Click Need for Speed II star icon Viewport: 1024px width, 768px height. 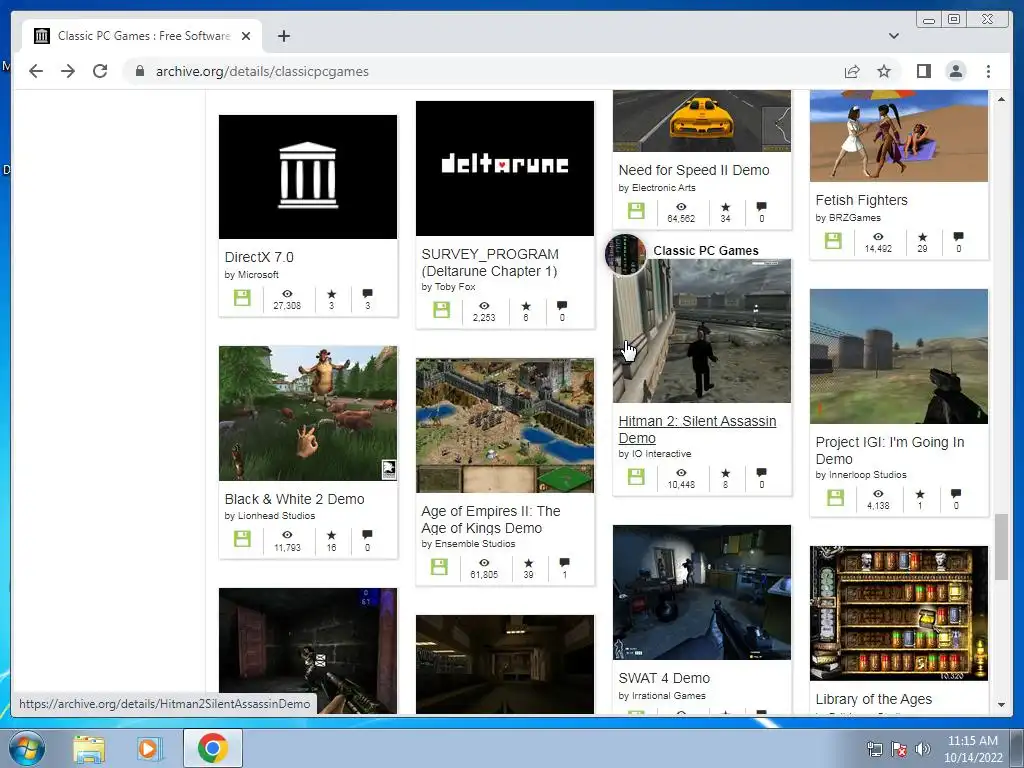point(725,207)
